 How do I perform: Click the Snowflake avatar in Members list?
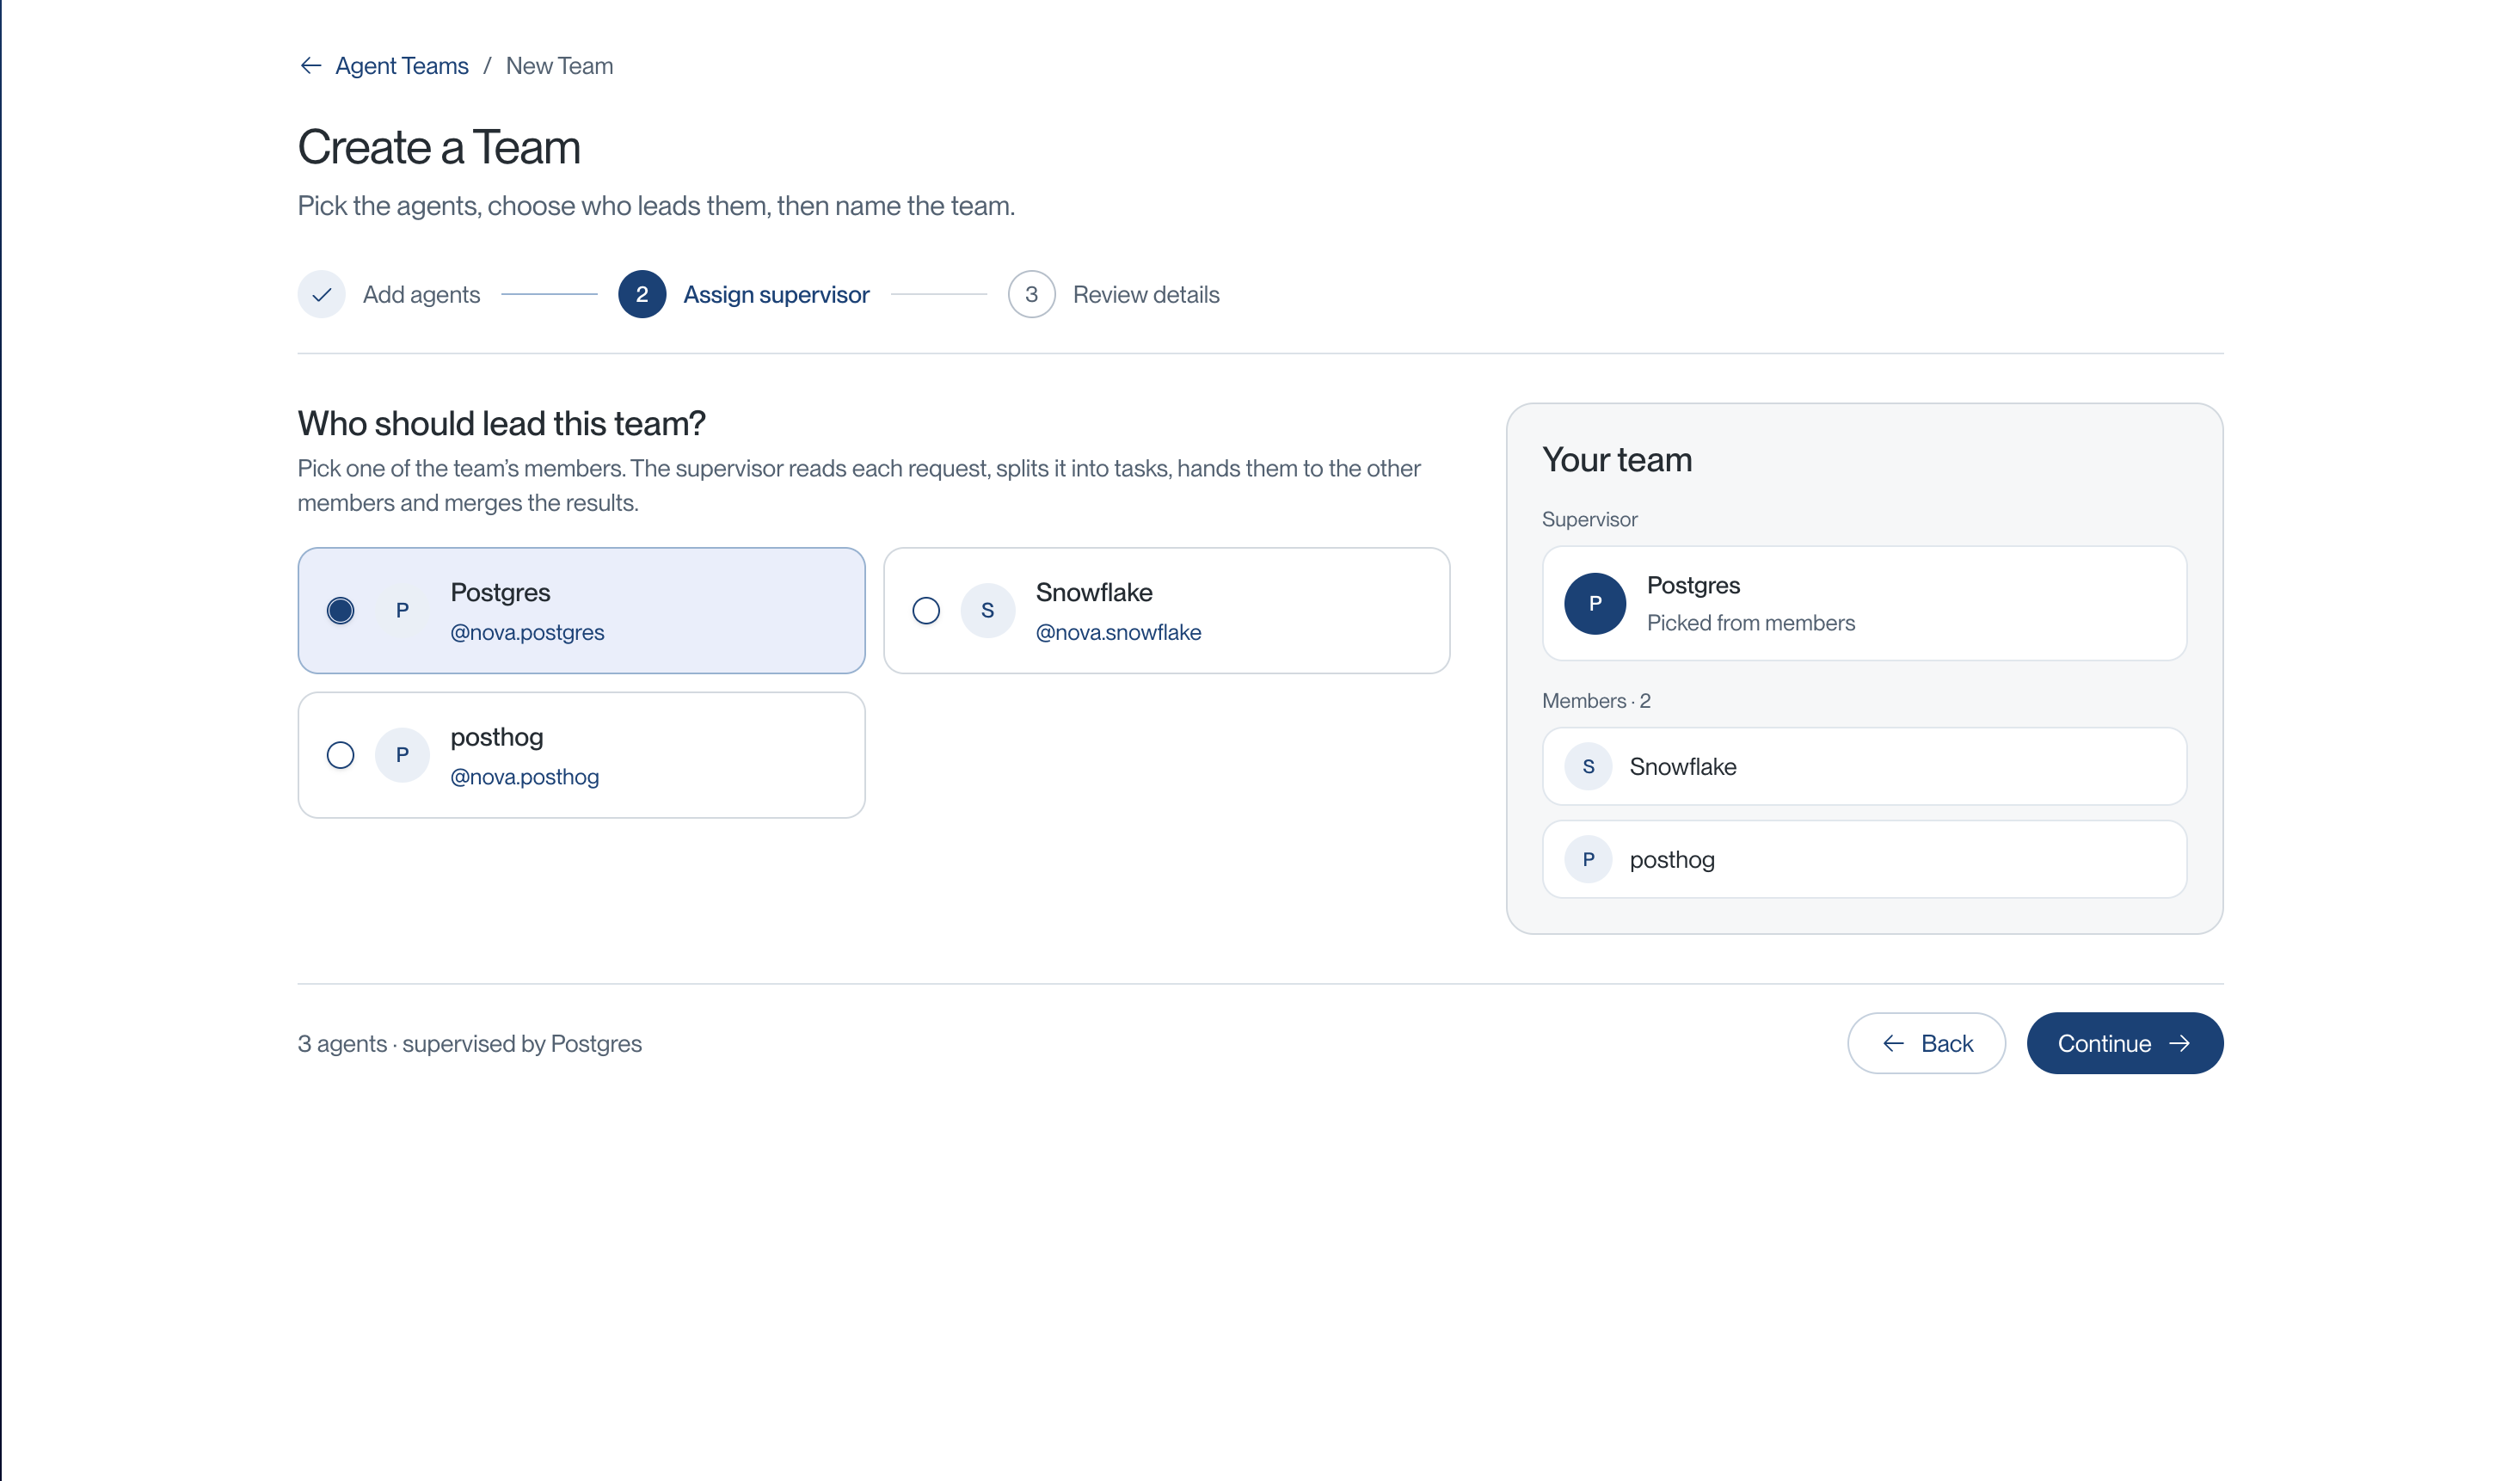click(1588, 767)
